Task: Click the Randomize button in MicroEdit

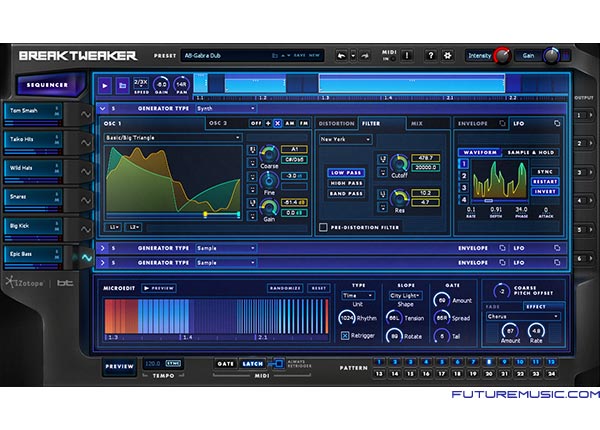Action: coord(285,288)
